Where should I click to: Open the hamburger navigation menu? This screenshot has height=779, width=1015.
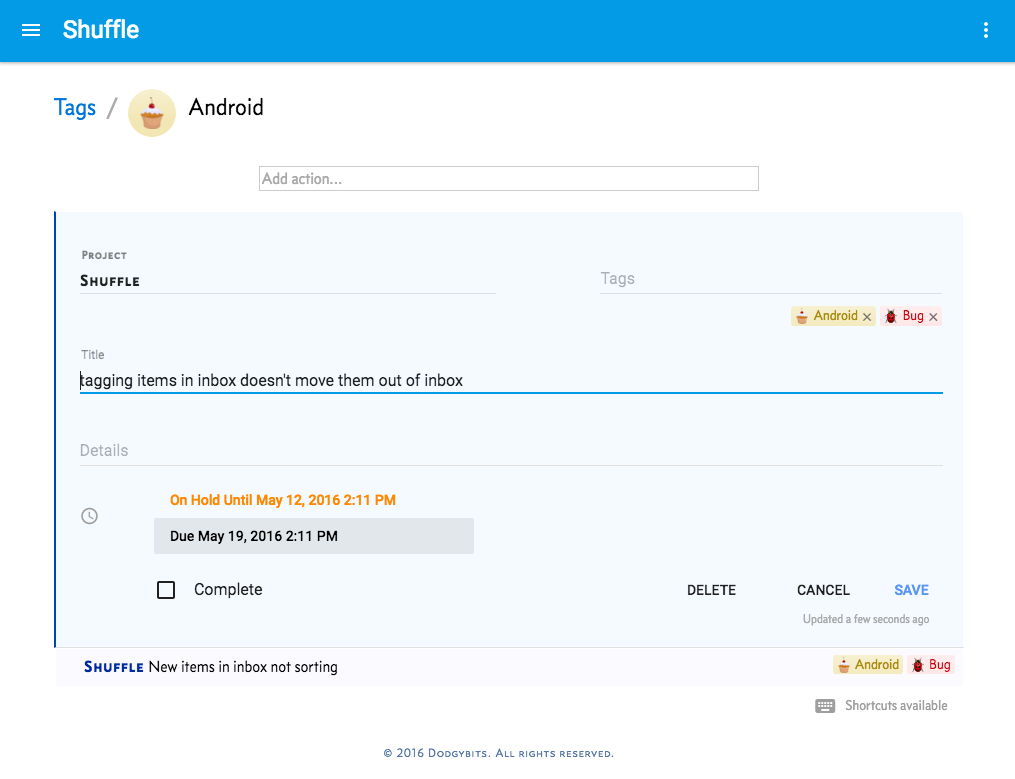[x=30, y=30]
